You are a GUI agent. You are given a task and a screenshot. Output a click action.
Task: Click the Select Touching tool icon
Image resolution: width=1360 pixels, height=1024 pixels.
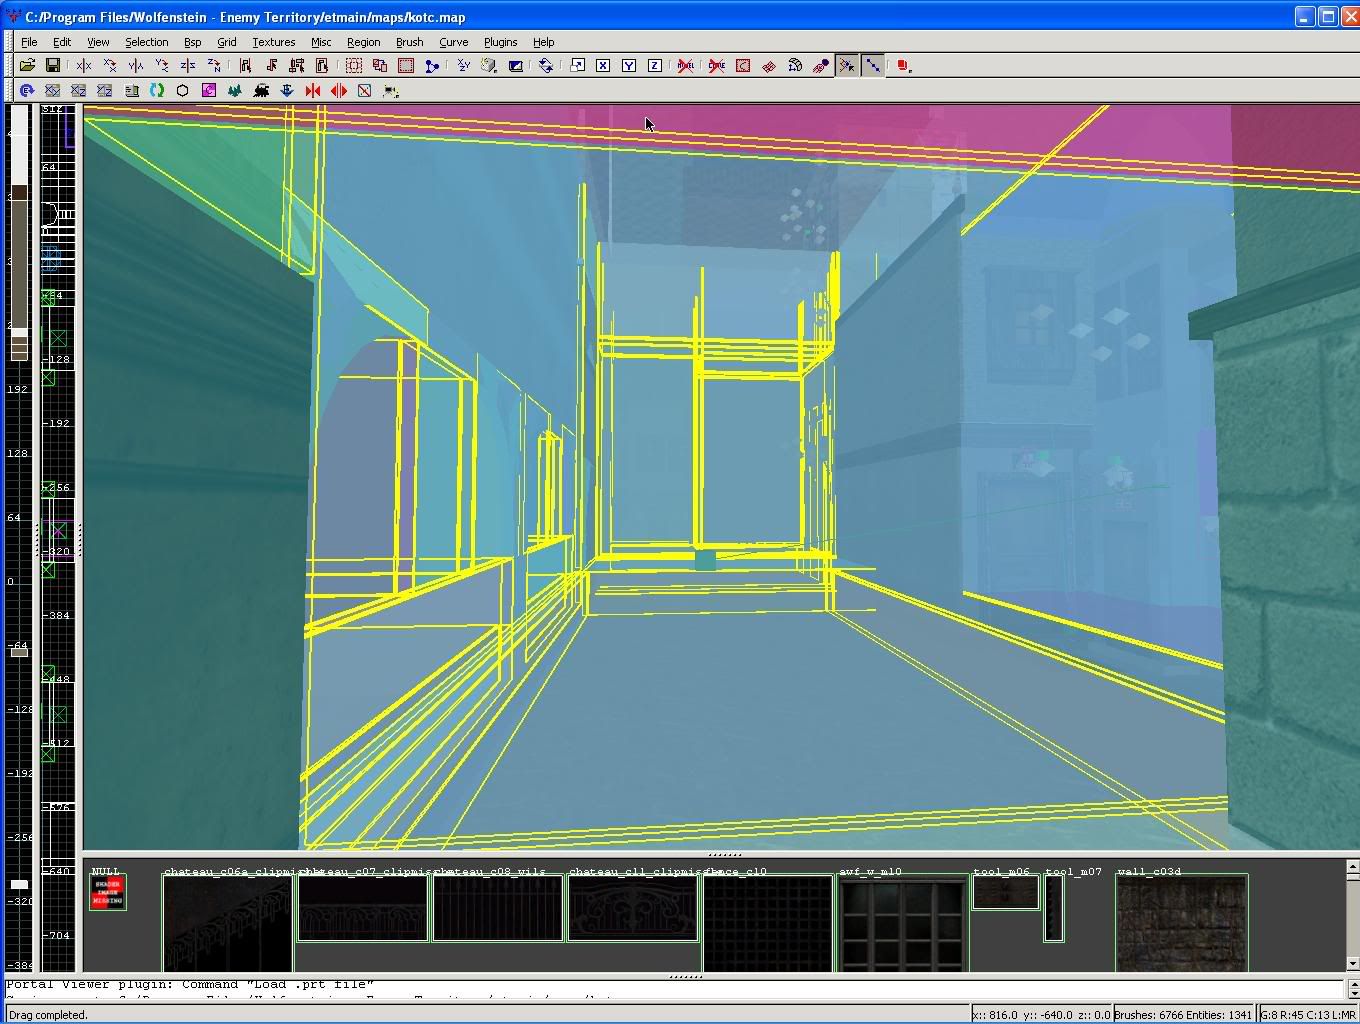tap(271, 66)
